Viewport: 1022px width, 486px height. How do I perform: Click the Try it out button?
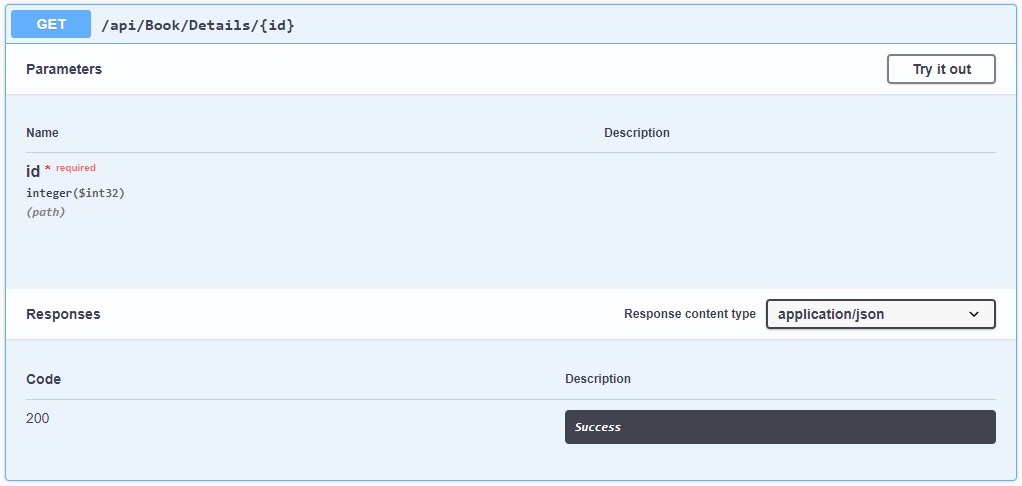(x=941, y=69)
